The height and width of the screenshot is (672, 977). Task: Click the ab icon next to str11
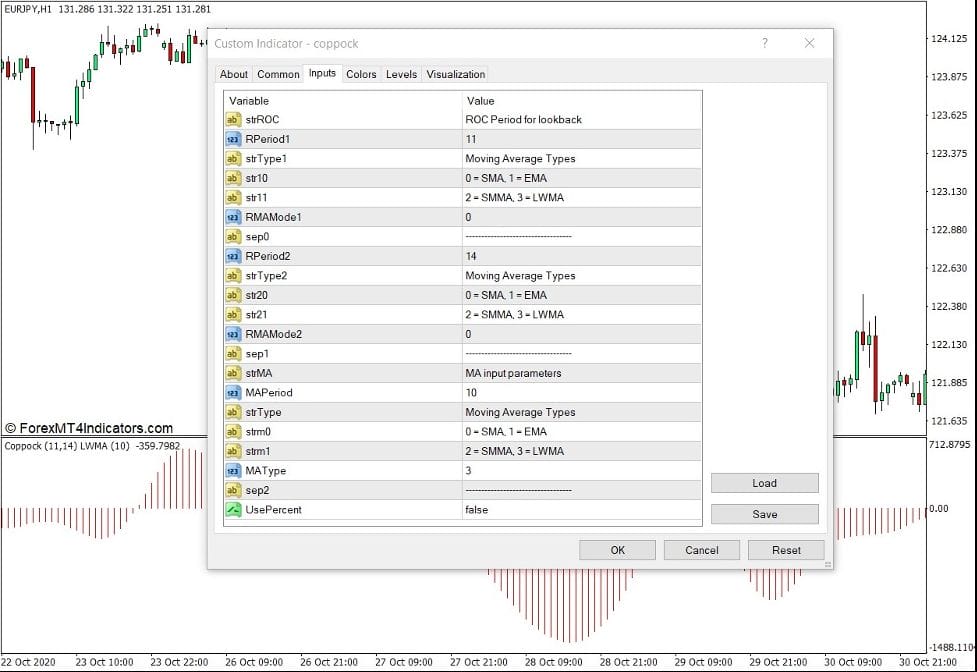[232, 197]
